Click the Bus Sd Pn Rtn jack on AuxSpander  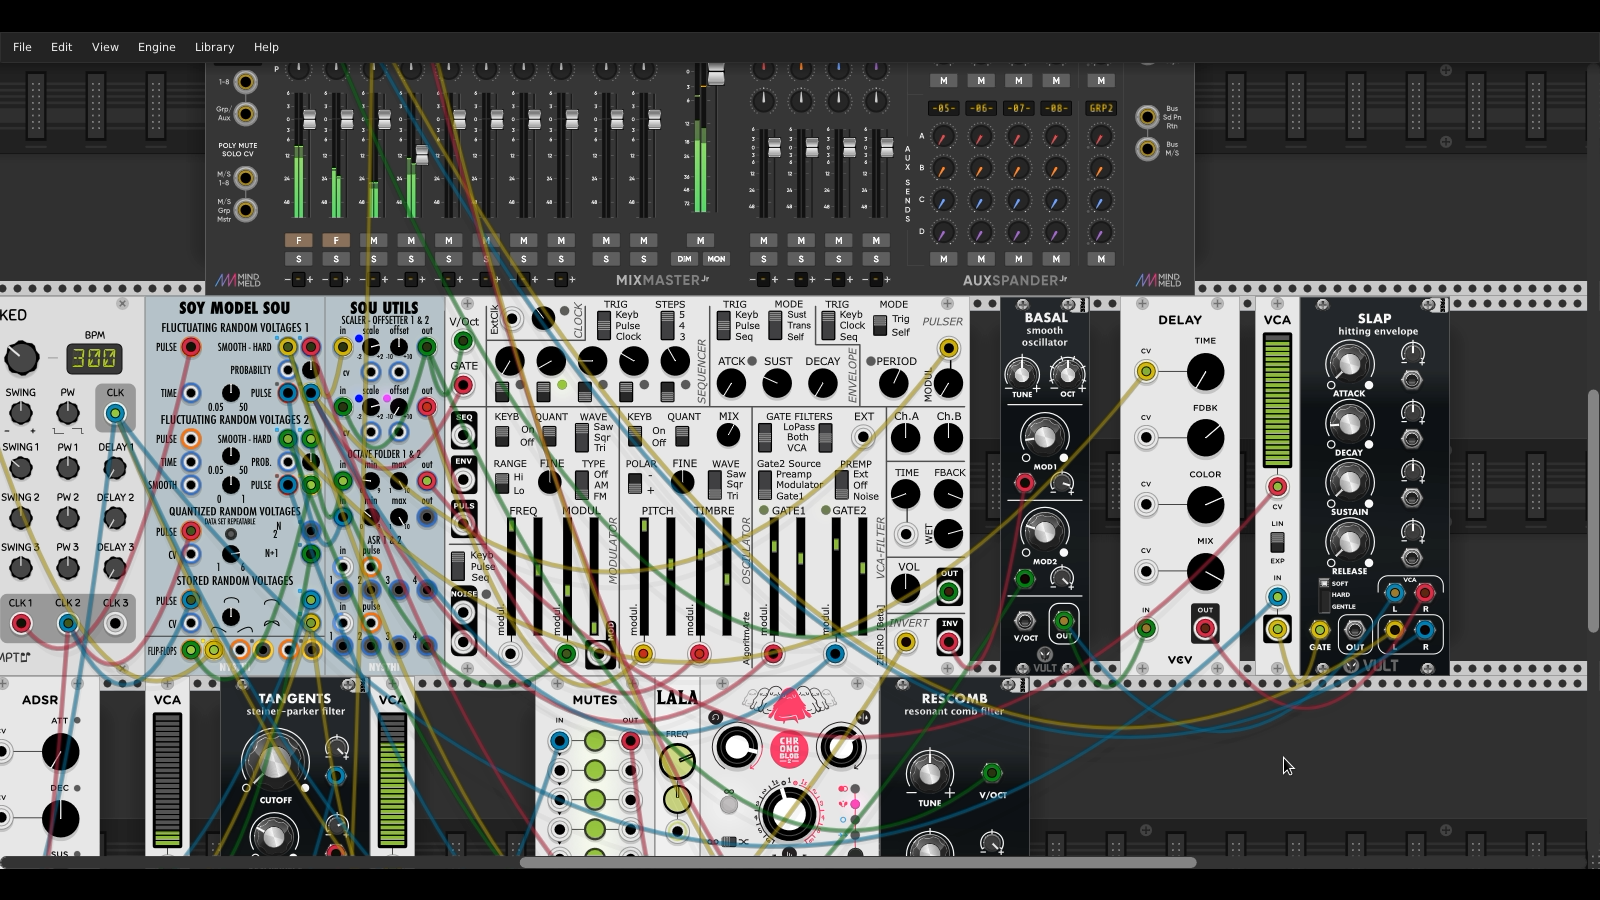[x=1148, y=117]
